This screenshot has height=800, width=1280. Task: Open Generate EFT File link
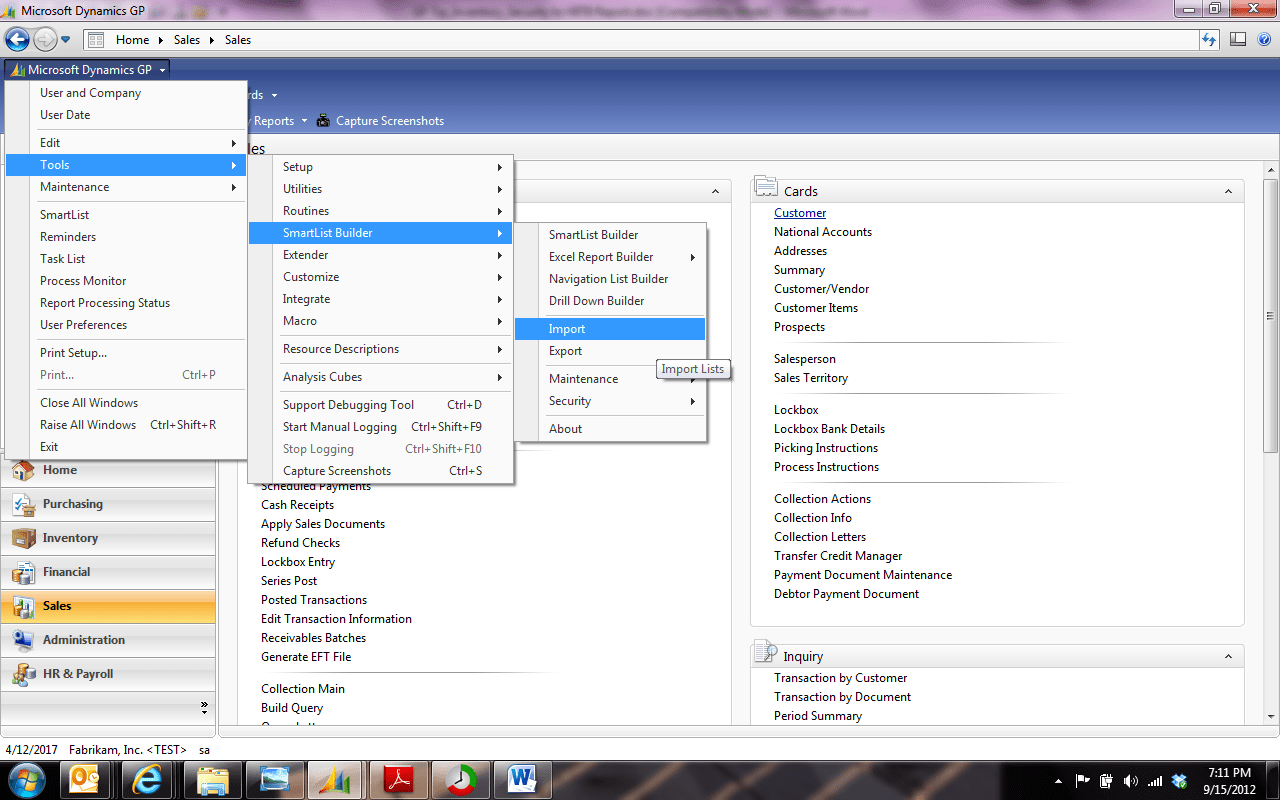tap(306, 657)
